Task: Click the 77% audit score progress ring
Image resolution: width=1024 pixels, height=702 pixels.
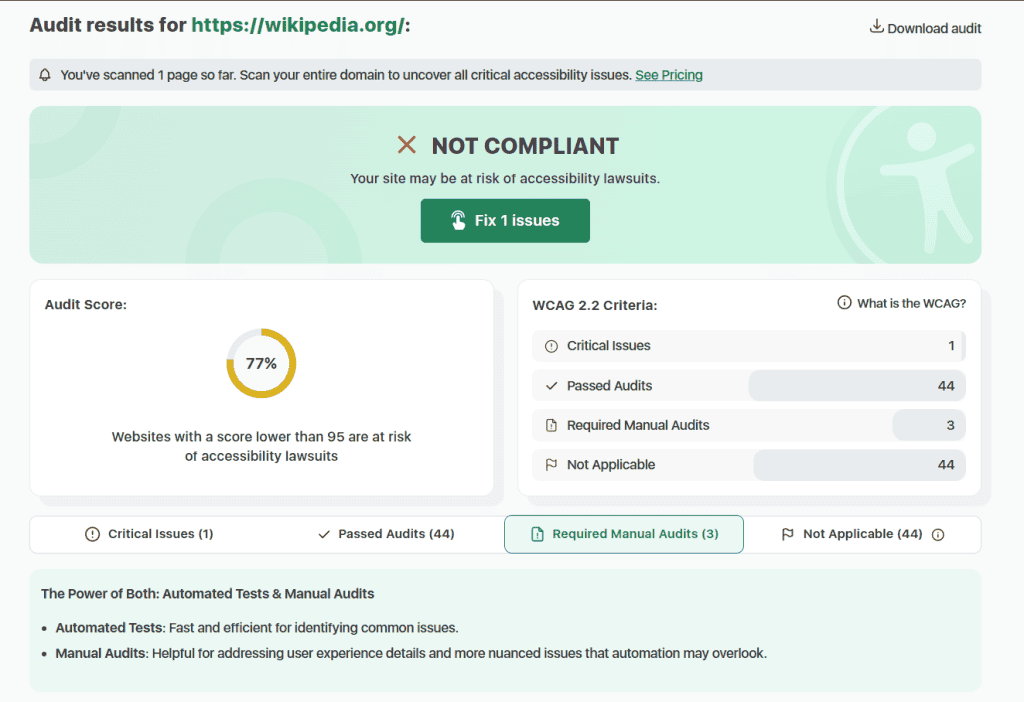Action: pyautogui.click(x=261, y=363)
